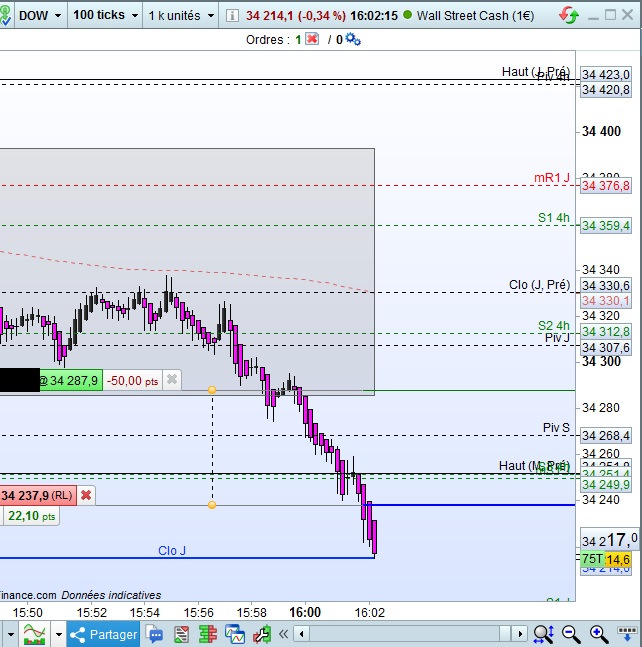The image size is (642, 647).
Task: Open the 100 ticks timeframe dropdown
Action: (105, 15)
